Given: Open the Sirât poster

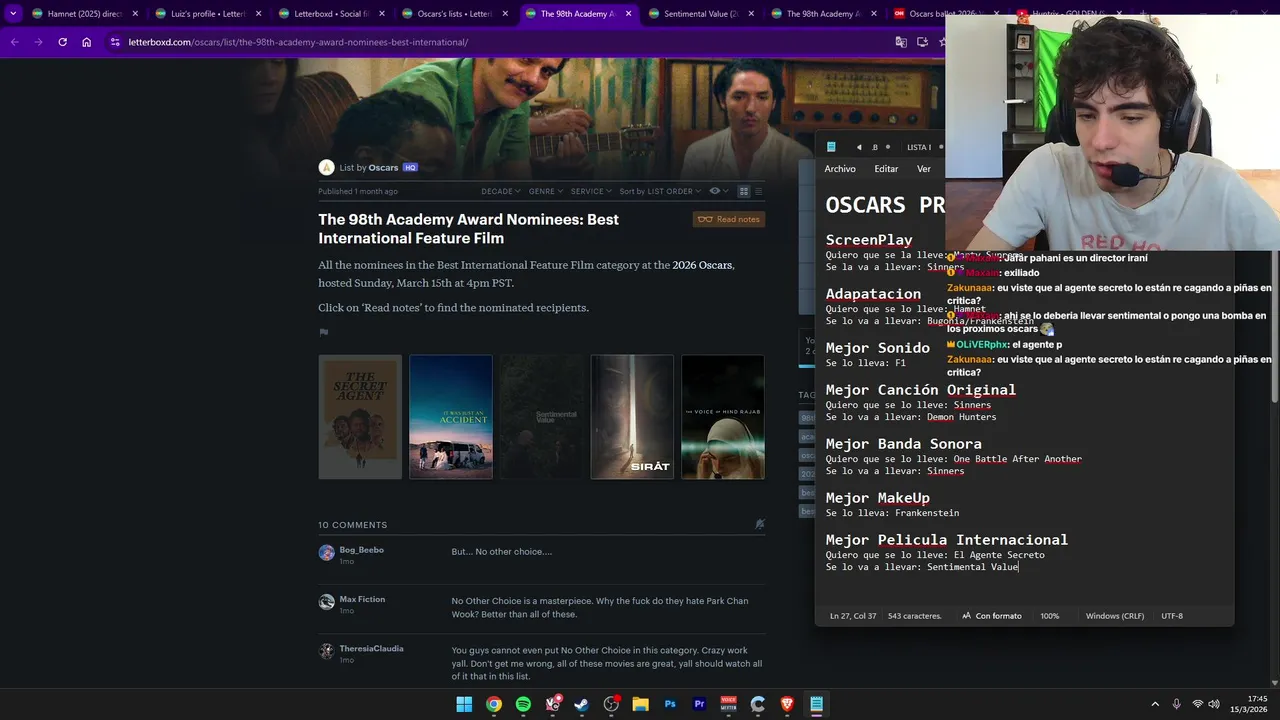Looking at the screenshot, I should click(632, 417).
